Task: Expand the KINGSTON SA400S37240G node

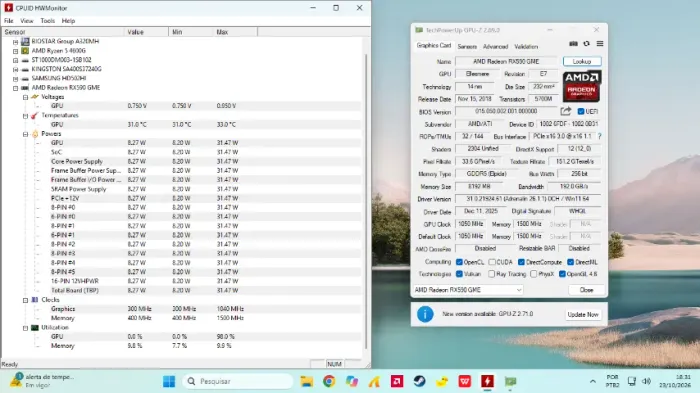Action: click(16, 69)
